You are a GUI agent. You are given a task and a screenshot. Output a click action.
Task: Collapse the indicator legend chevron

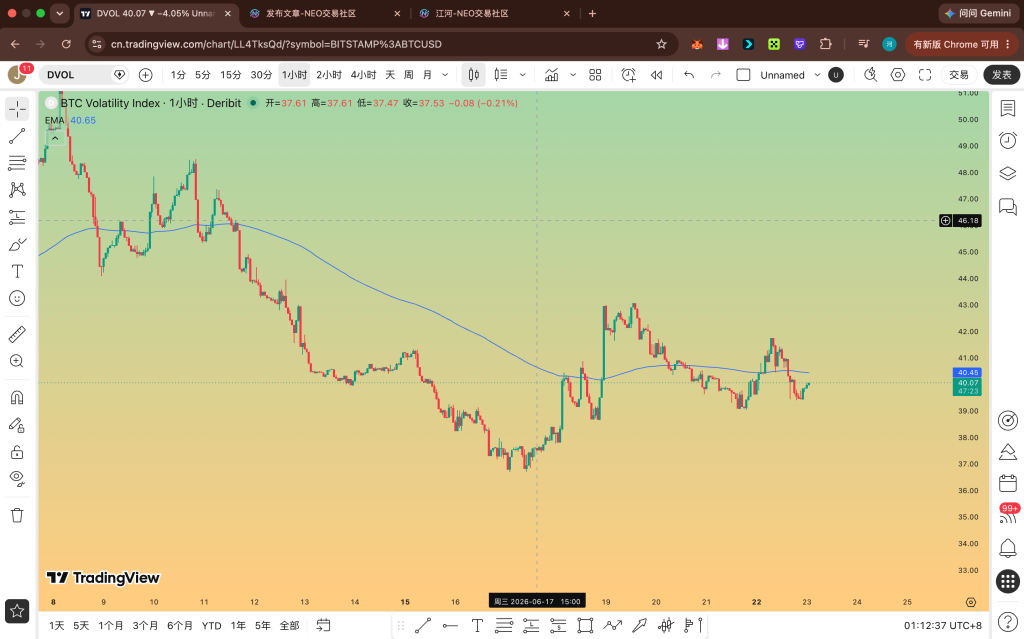click(55, 139)
